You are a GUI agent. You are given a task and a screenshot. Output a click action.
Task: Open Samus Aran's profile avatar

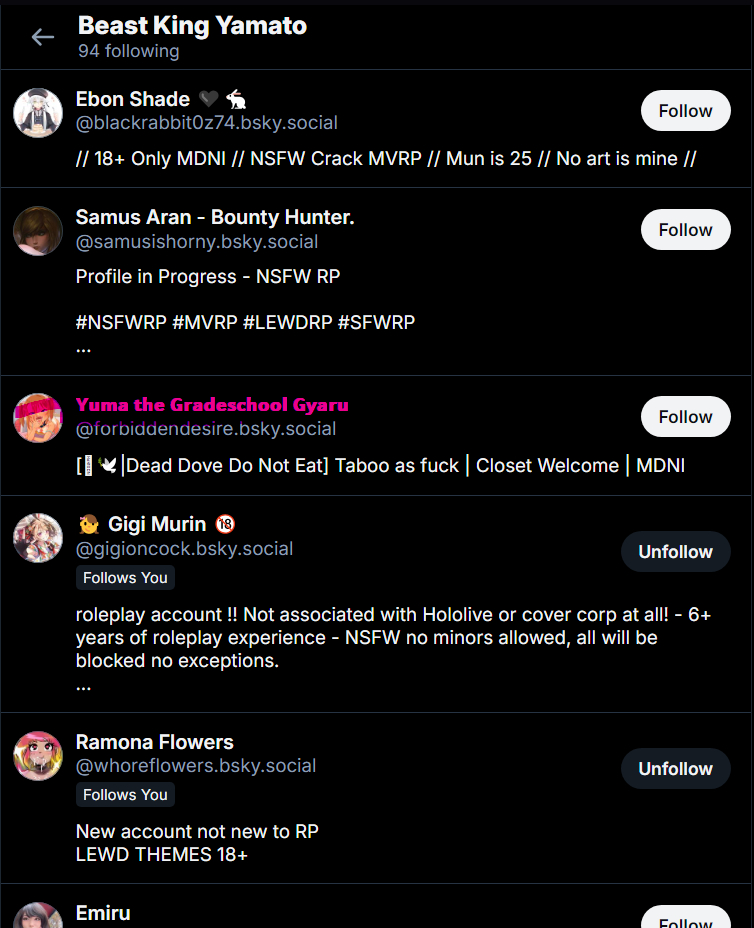tap(38, 231)
